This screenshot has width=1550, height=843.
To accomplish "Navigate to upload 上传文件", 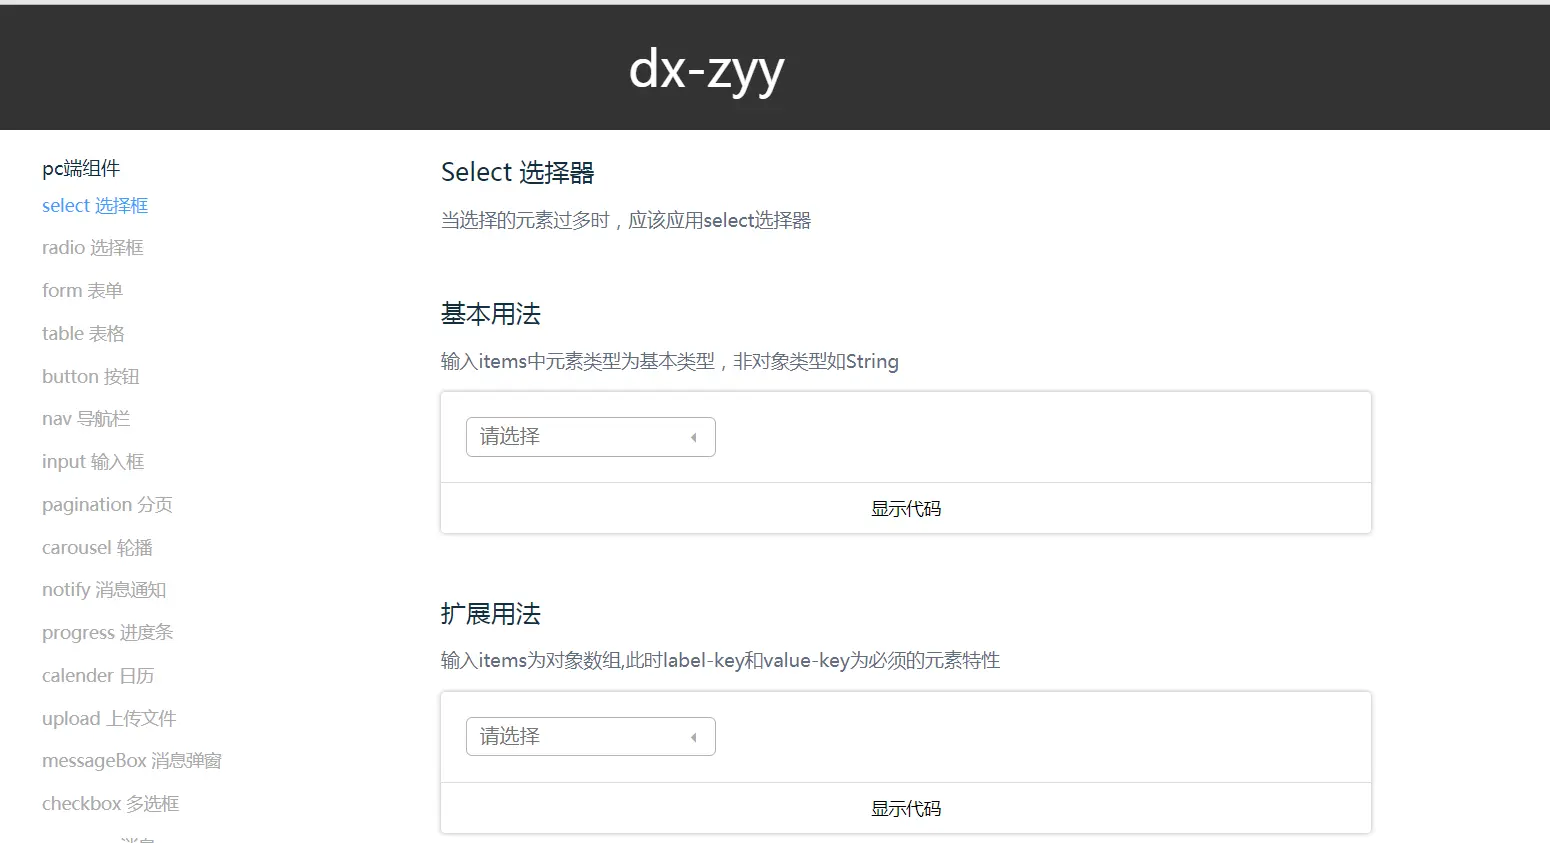I will coord(109,719).
